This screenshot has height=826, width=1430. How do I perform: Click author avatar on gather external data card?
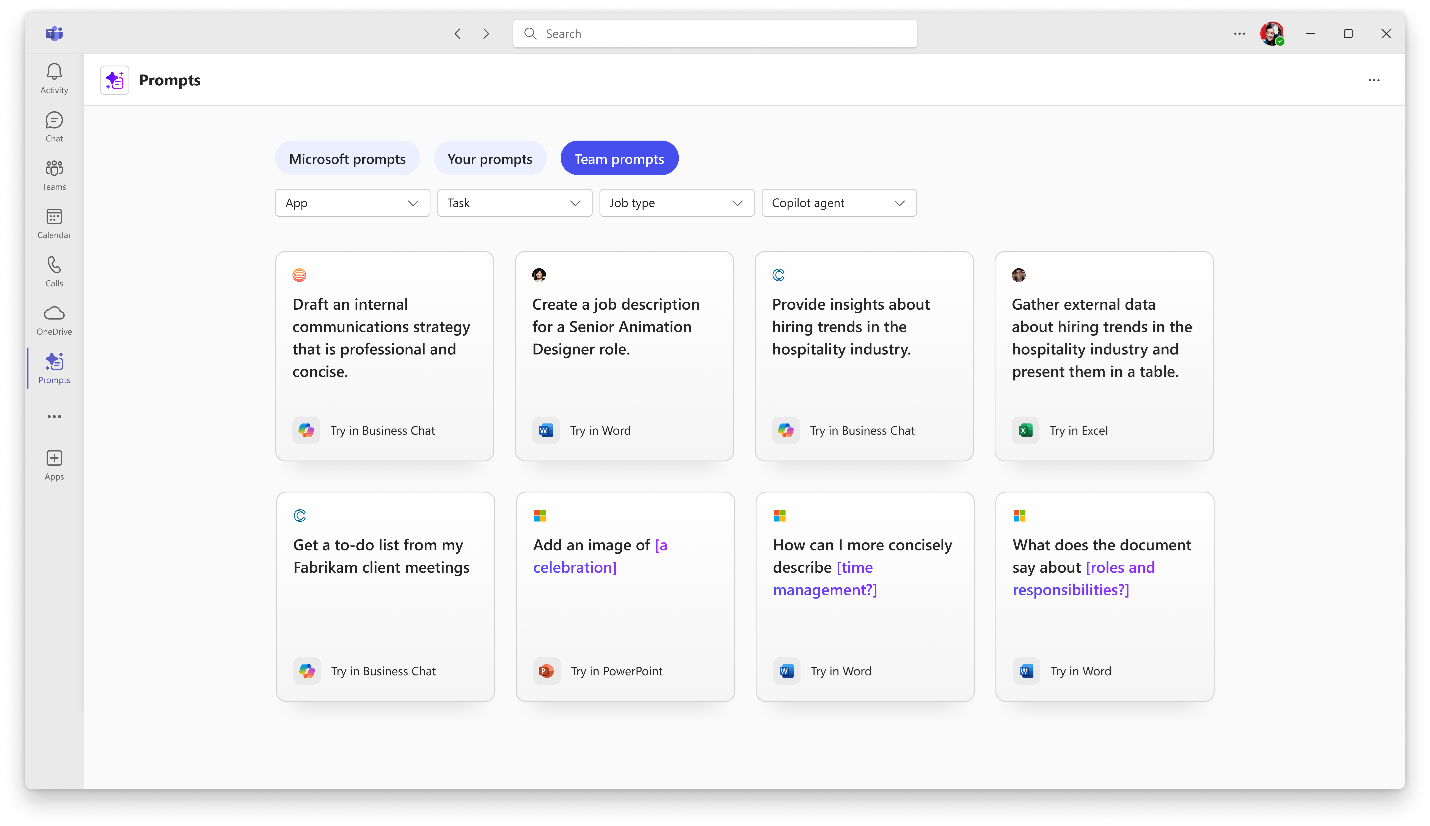1019,275
